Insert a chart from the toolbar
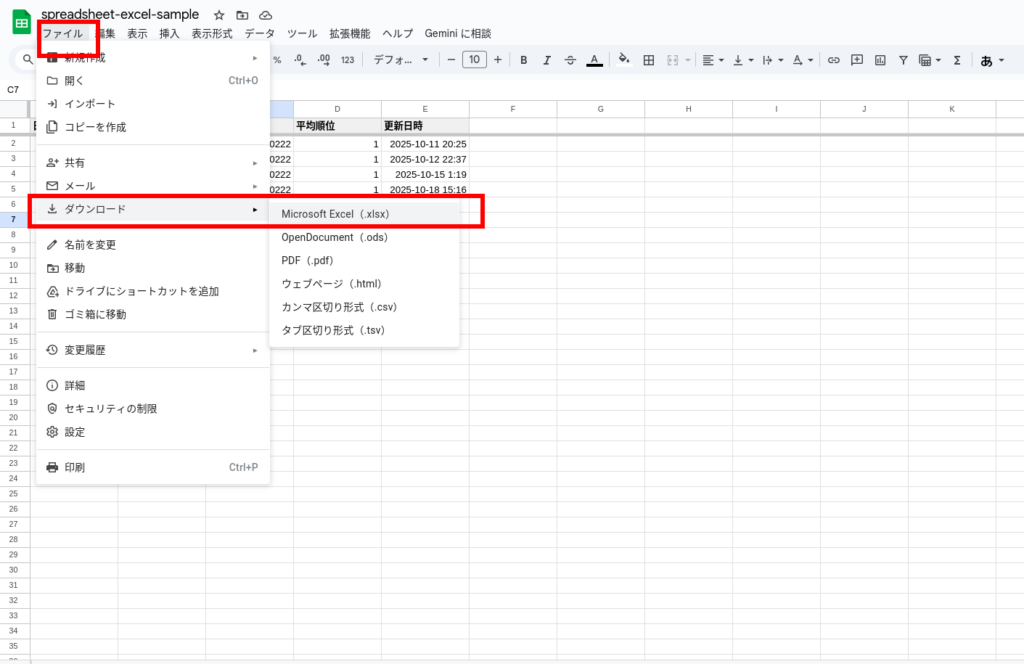Viewport: 1024px width, 664px height. click(881, 60)
